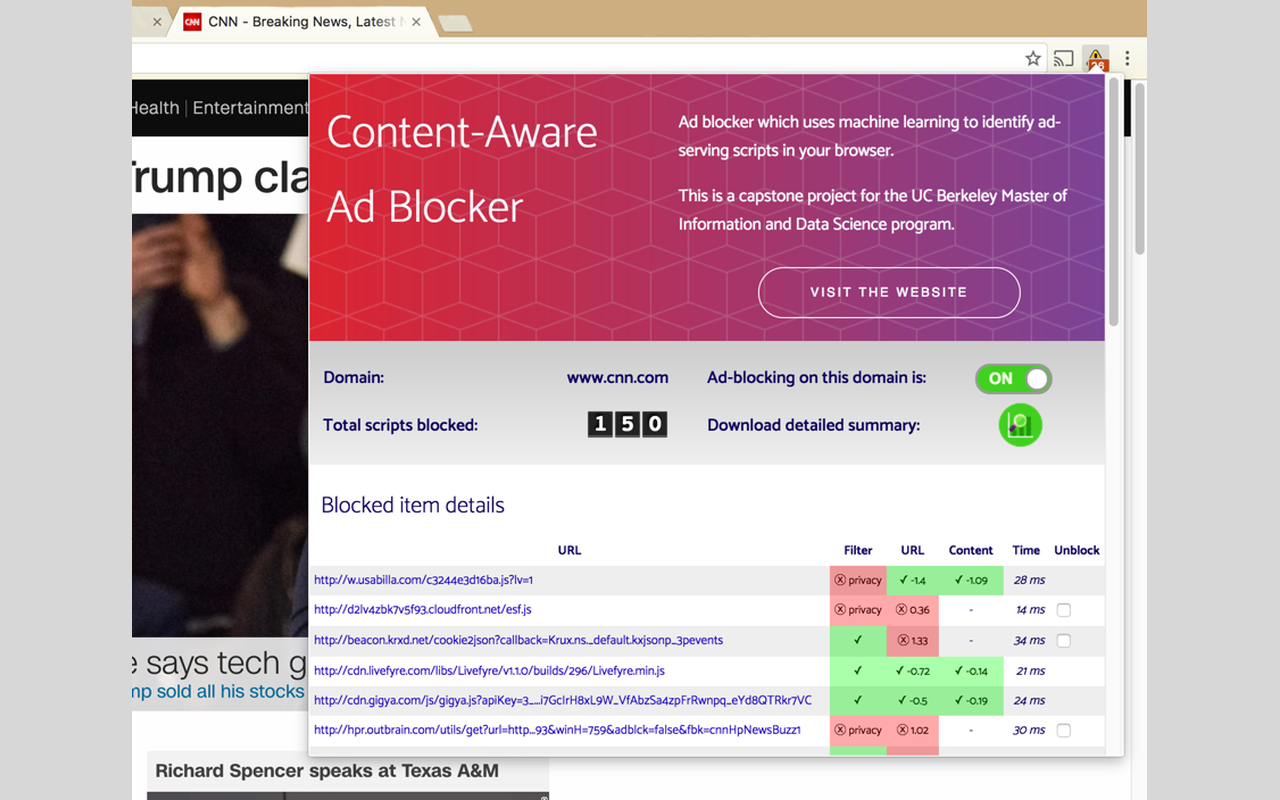Click the 28 ms time value
This screenshot has height=800, width=1280.
pos(1029,580)
